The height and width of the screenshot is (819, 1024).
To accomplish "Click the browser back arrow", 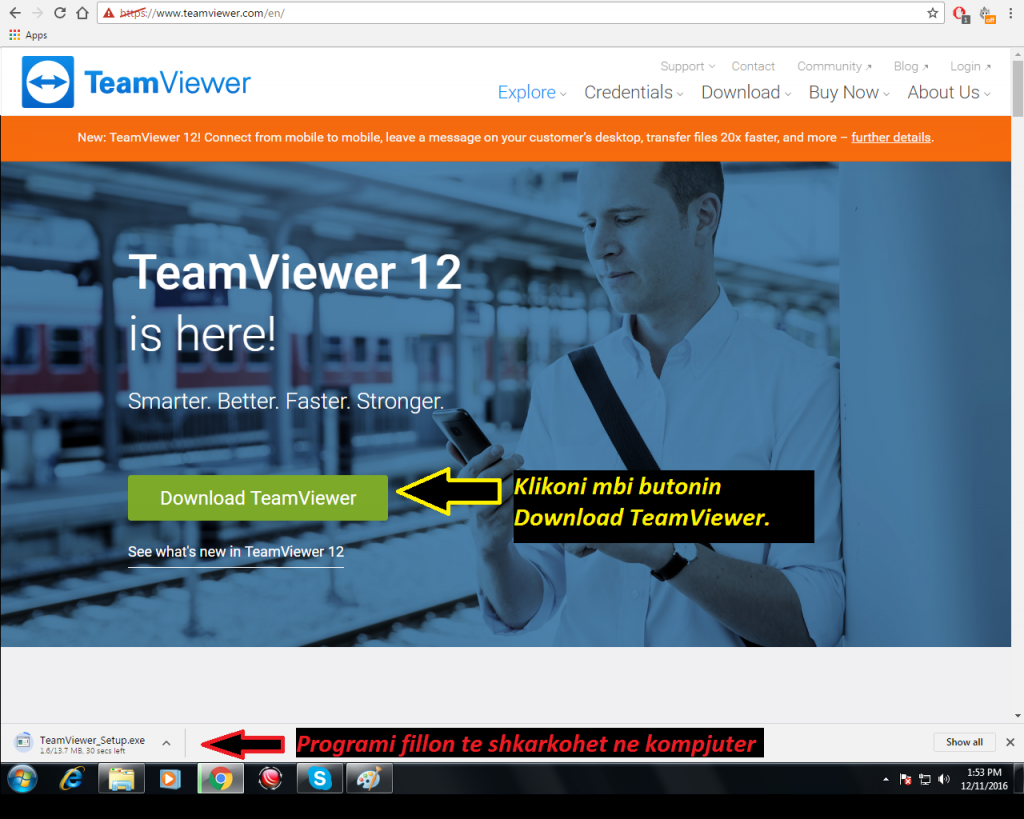I will (x=15, y=13).
